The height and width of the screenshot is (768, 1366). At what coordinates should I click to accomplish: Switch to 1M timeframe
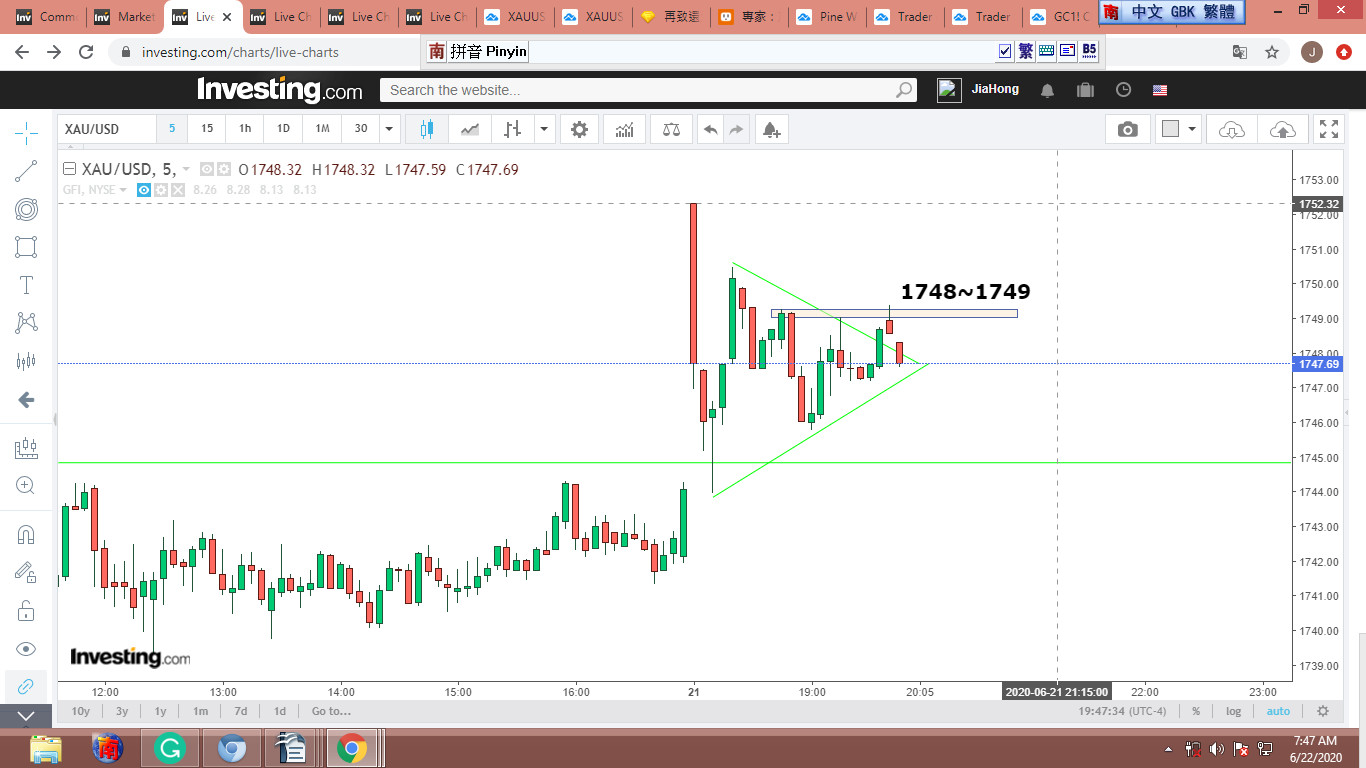coord(322,129)
